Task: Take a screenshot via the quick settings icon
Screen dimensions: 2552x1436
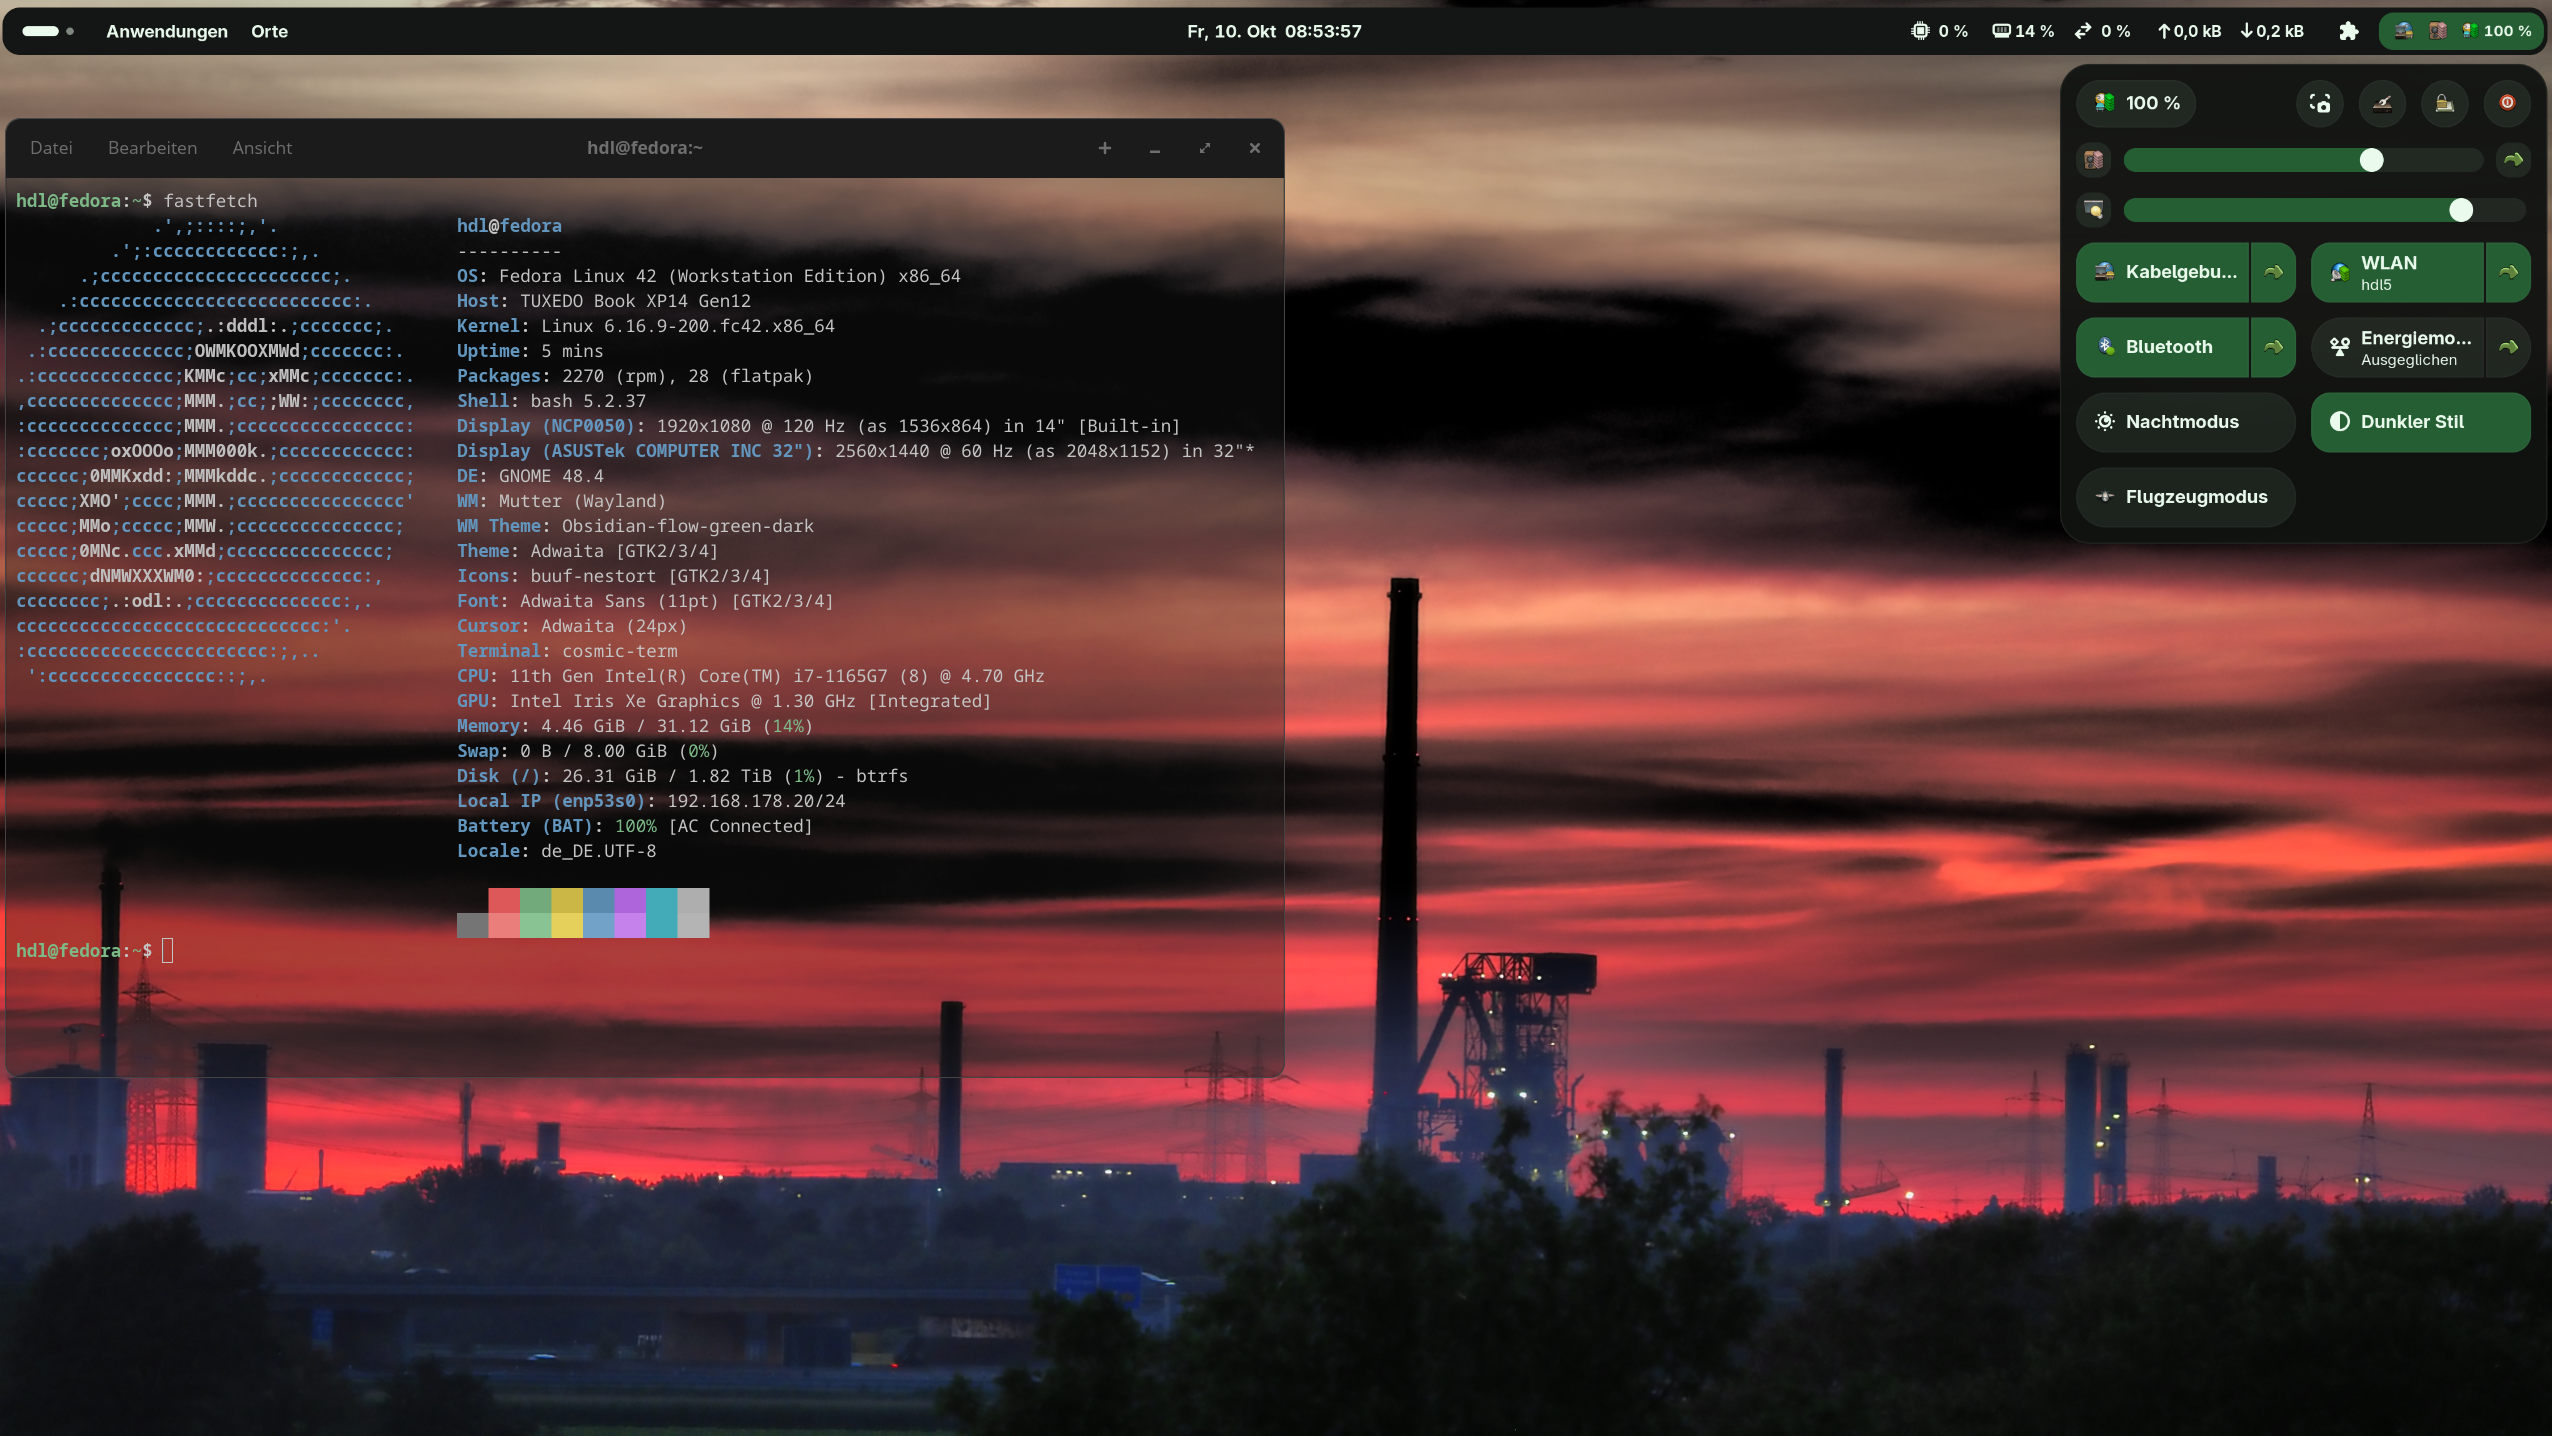Action: point(2320,103)
